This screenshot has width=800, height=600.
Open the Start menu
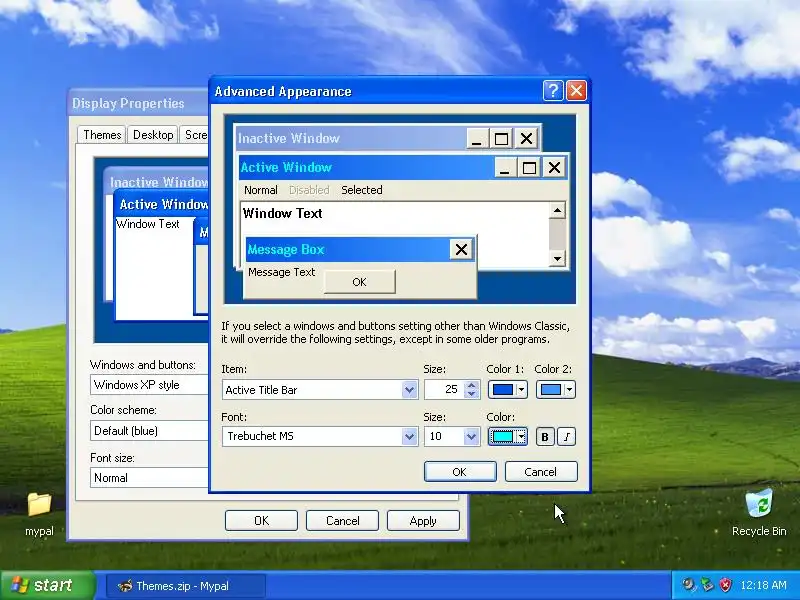[47, 585]
